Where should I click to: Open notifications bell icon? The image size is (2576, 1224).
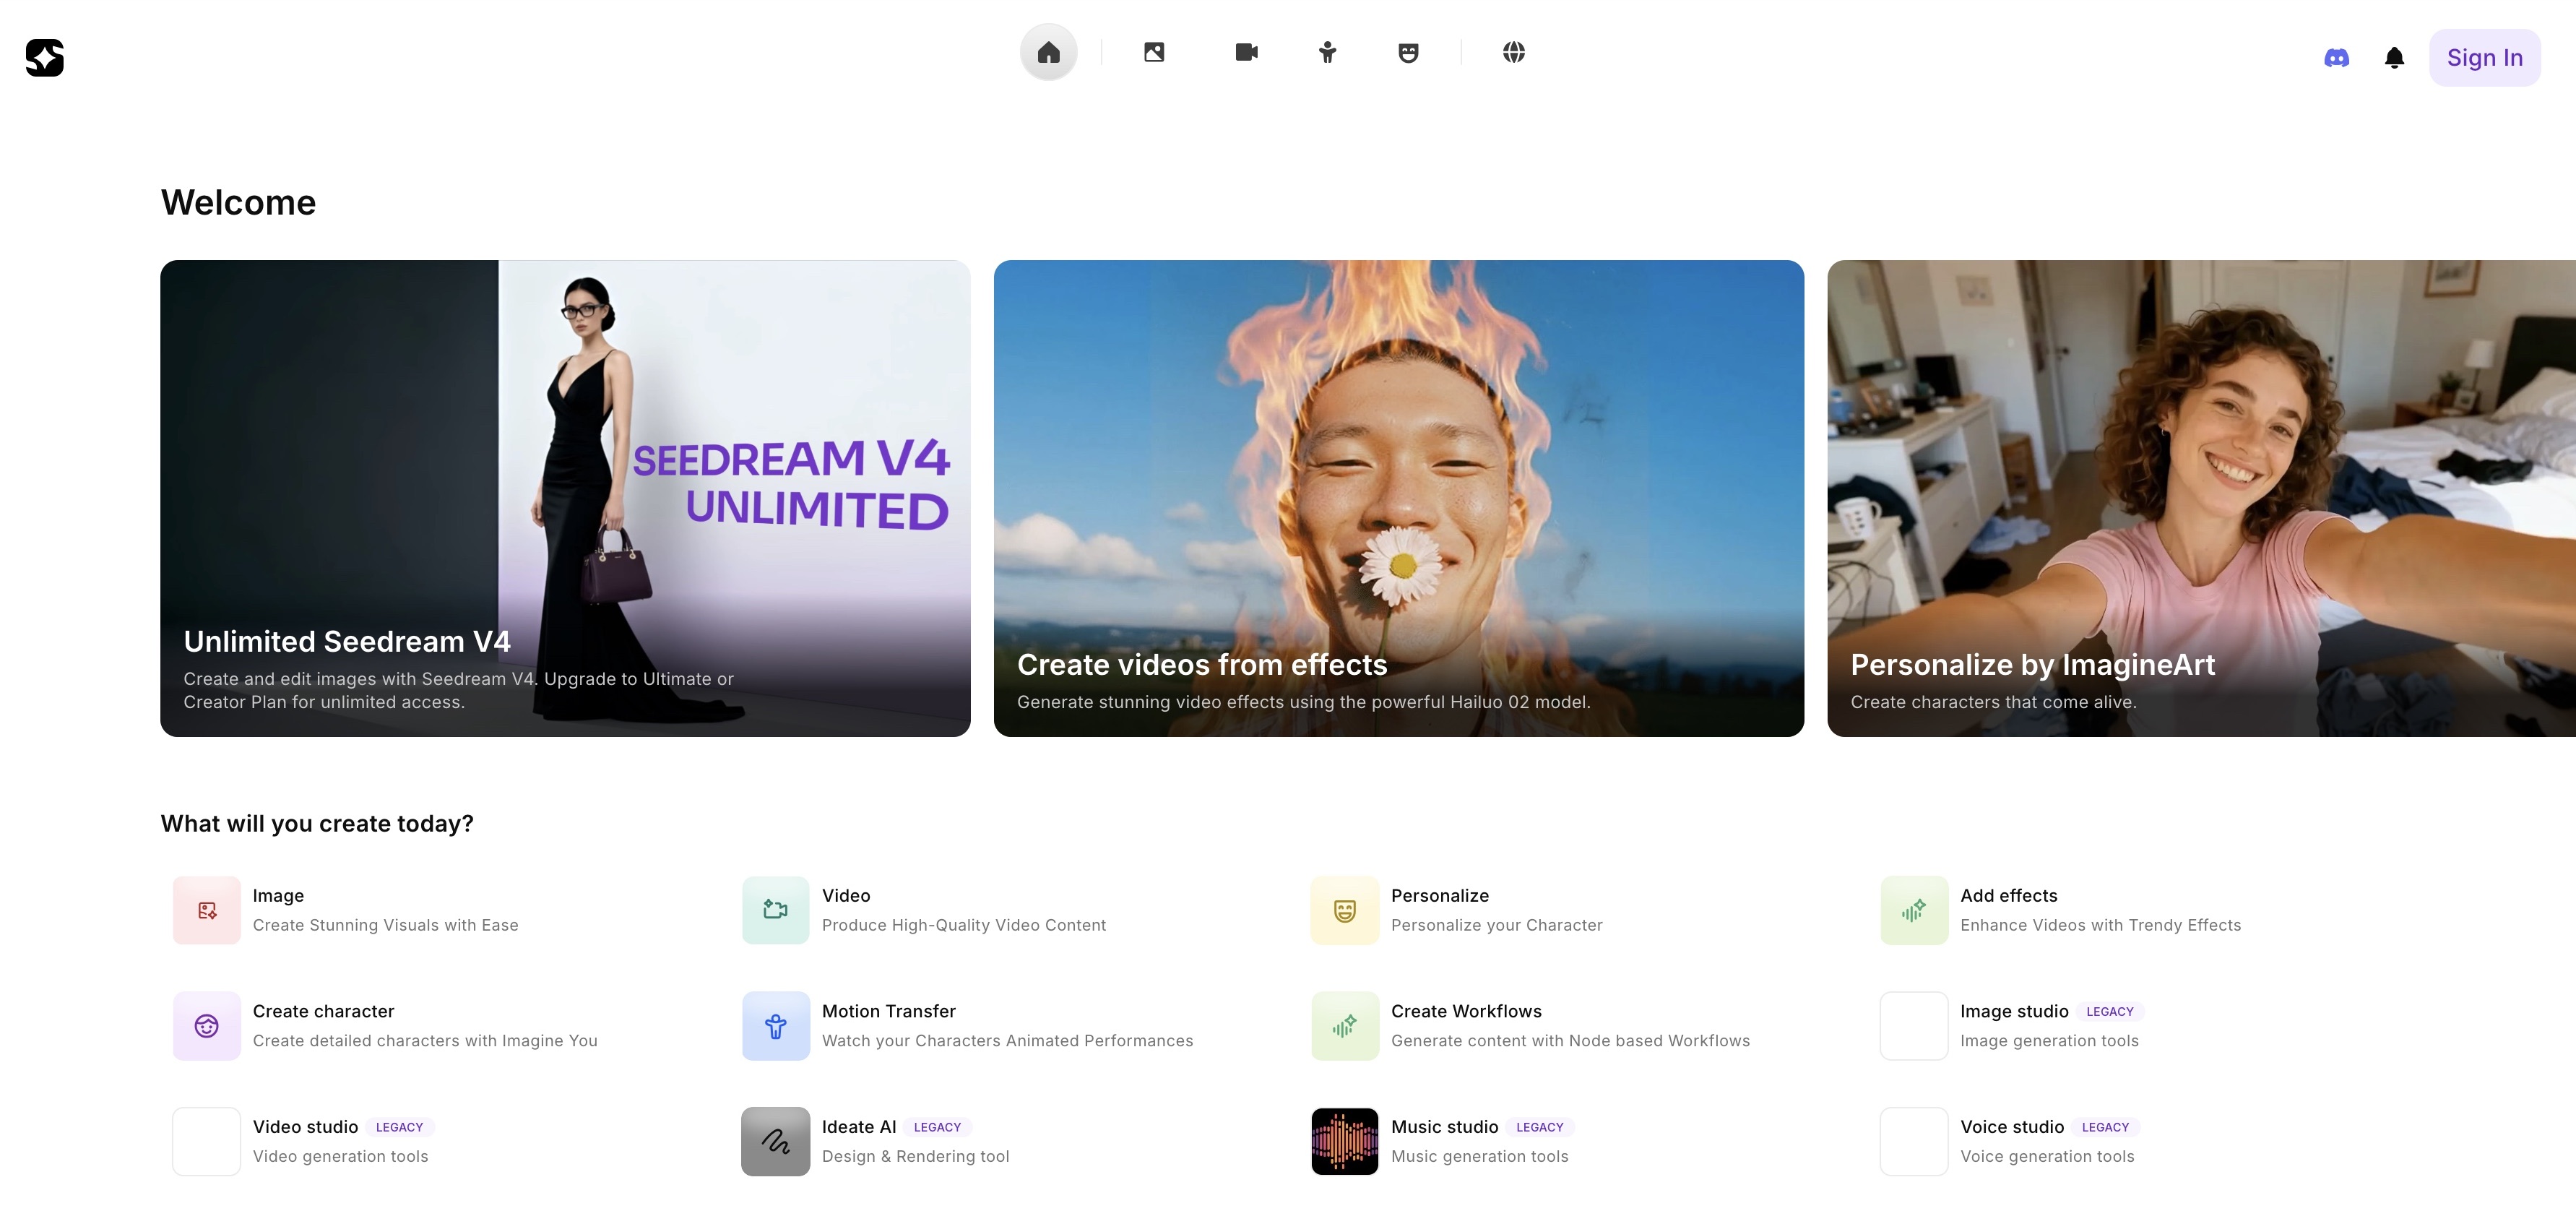coord(2394,58)
